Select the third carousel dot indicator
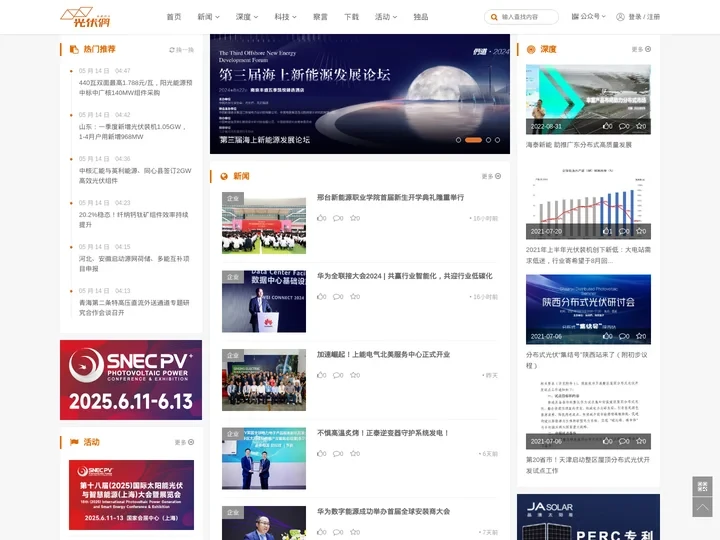Image resolution: width=720 pixels, height=540 pixels. pos(489,140)
